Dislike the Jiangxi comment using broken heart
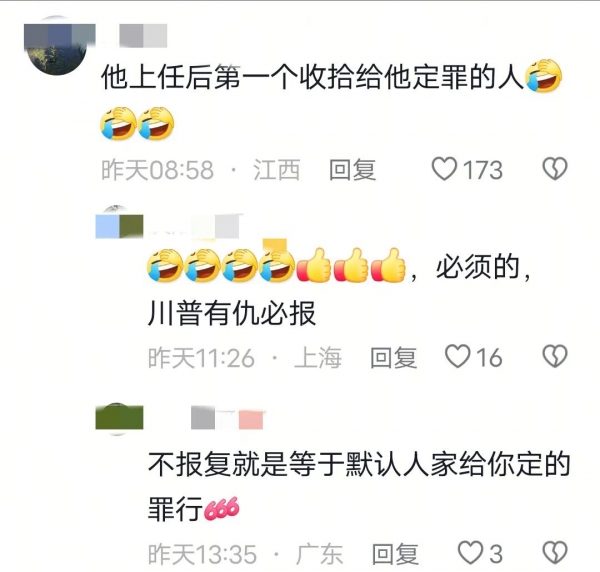This screenshot has width=600, height=572. 555,169
